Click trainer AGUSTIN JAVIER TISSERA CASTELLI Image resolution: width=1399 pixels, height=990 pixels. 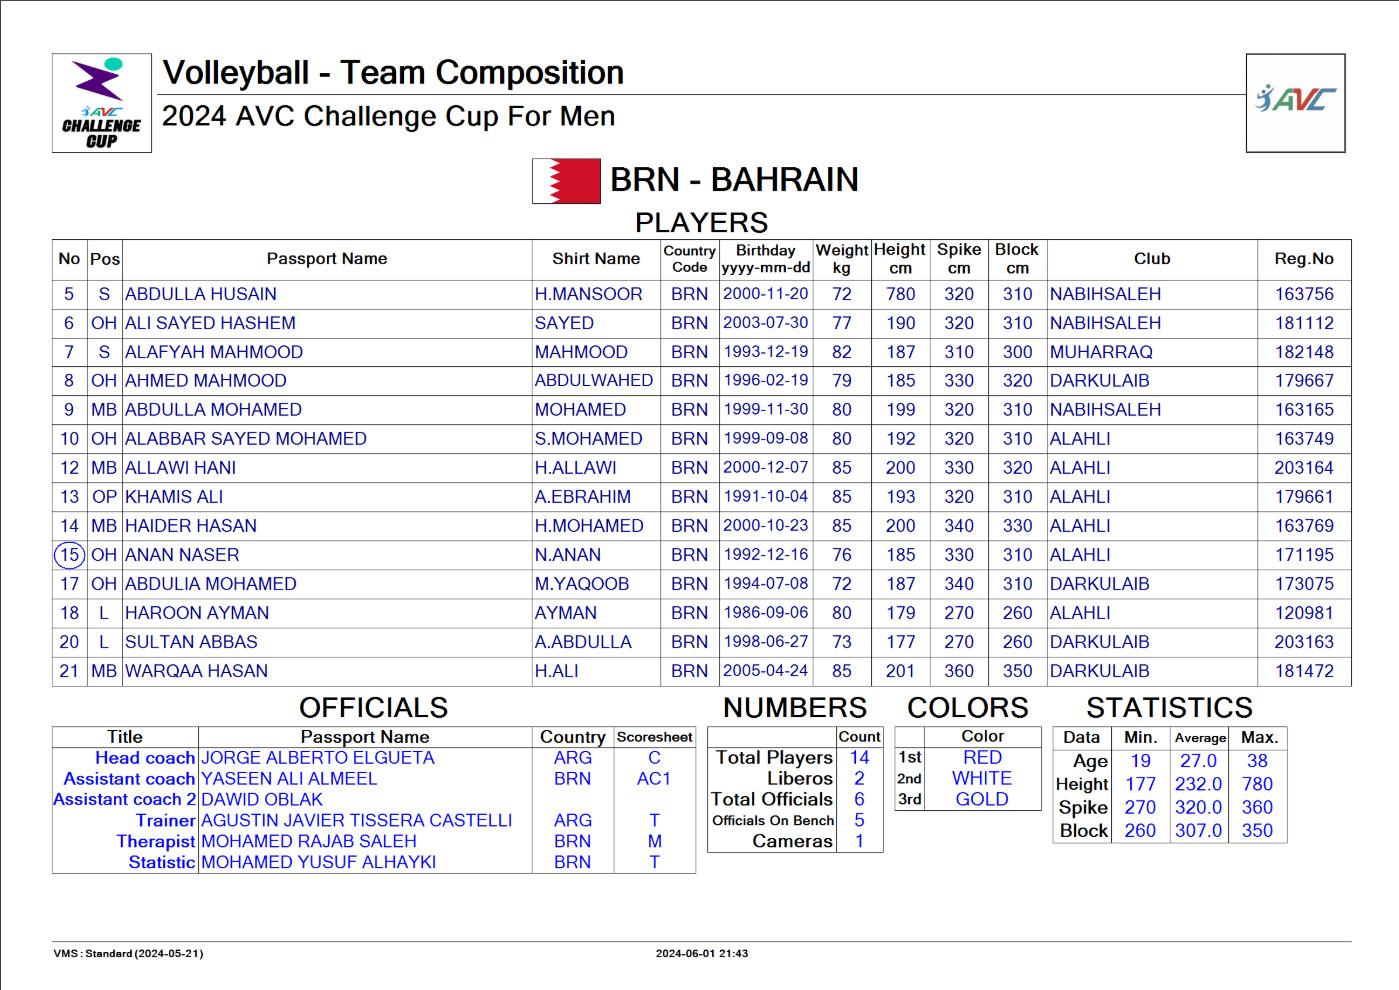click(x=357, y=821)
